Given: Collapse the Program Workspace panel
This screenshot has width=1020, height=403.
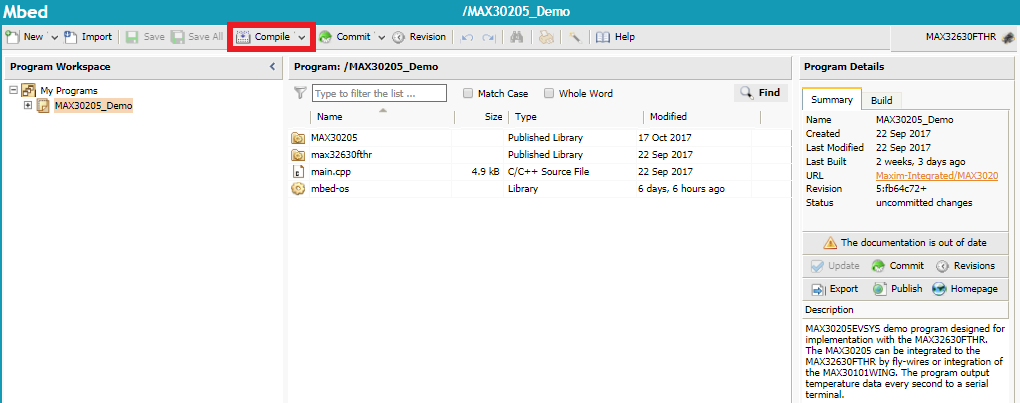Looking at the screenshot, I should 273,66.
